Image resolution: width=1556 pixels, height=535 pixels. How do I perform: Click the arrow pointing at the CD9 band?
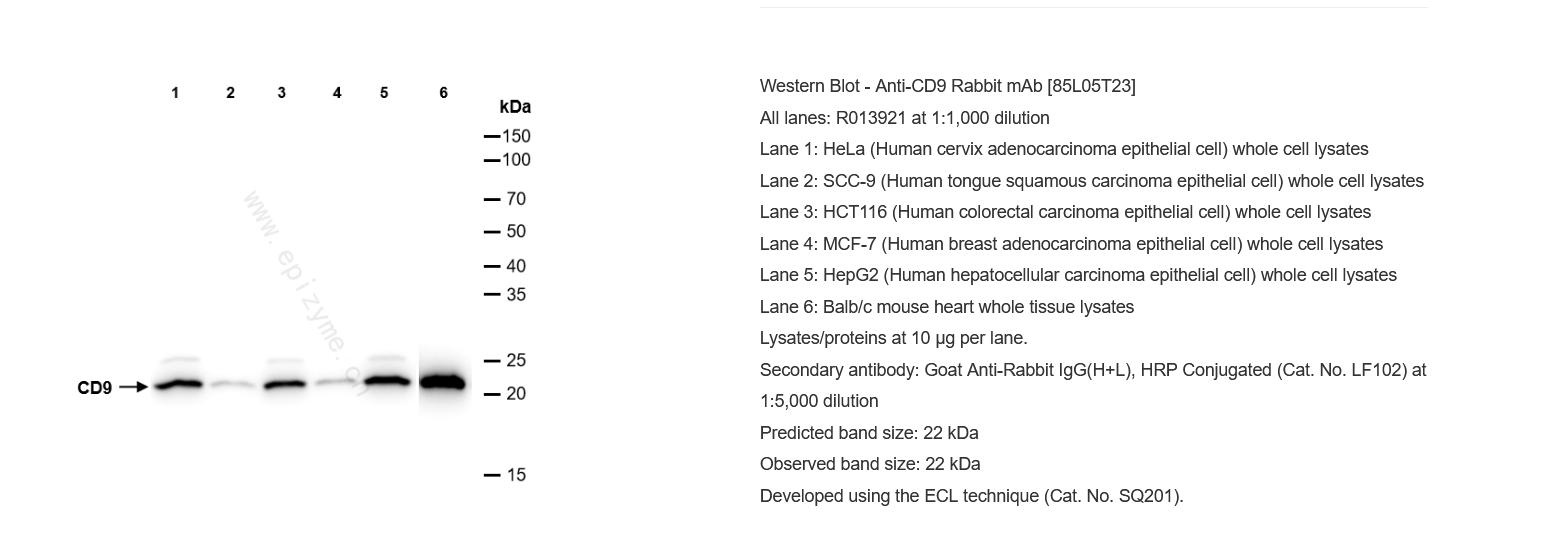133,387
